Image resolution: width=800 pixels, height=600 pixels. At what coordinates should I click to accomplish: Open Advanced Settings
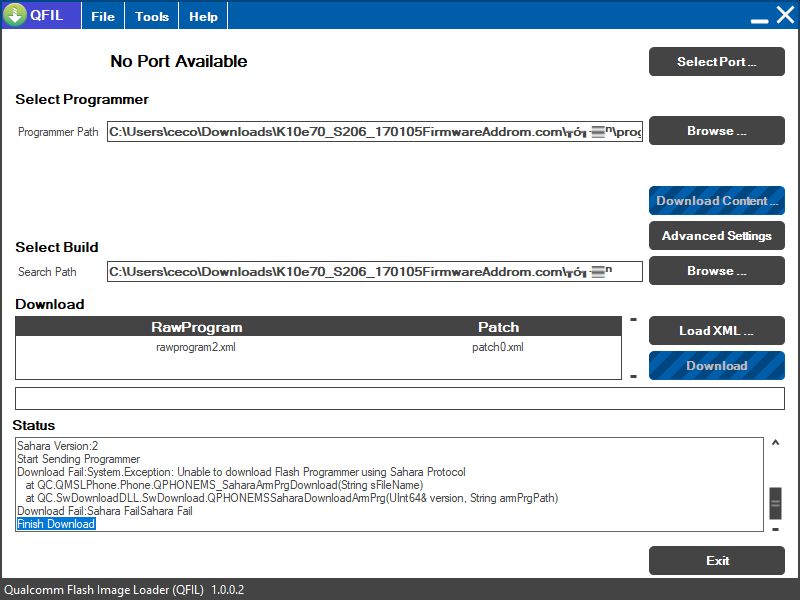(x=716, y=236)
